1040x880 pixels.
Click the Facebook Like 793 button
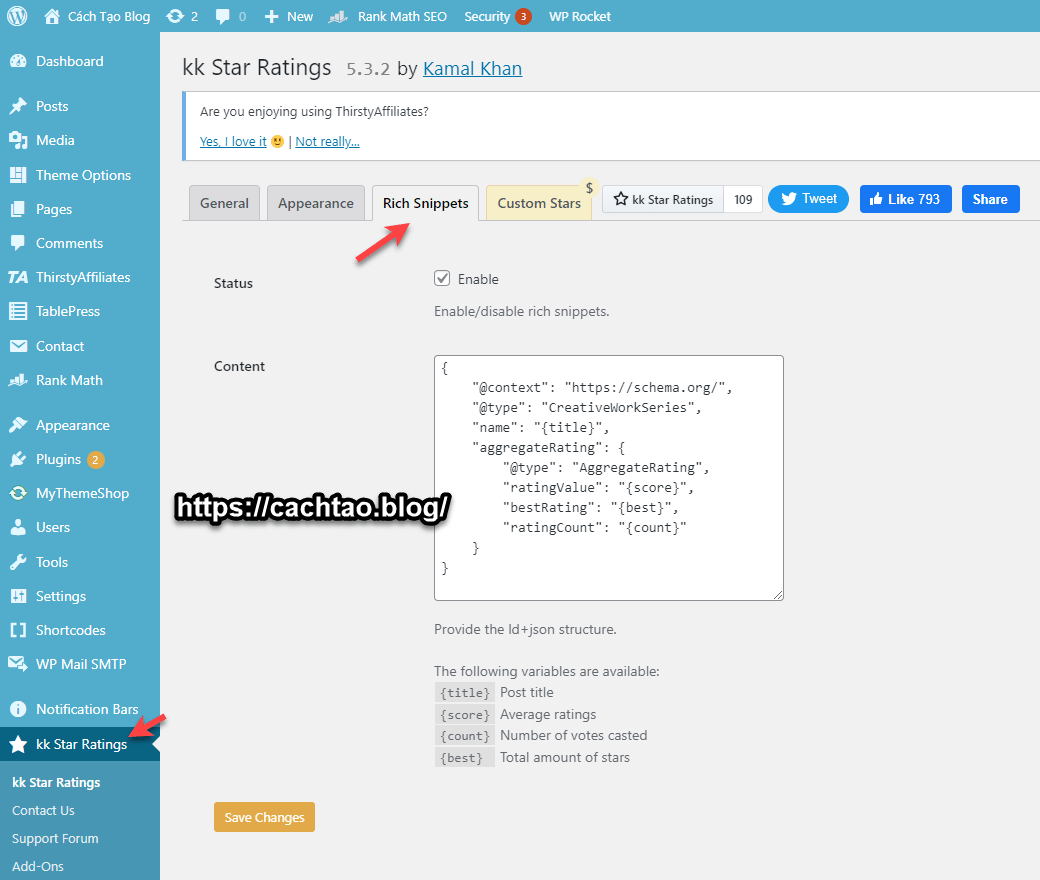(905, 199)
